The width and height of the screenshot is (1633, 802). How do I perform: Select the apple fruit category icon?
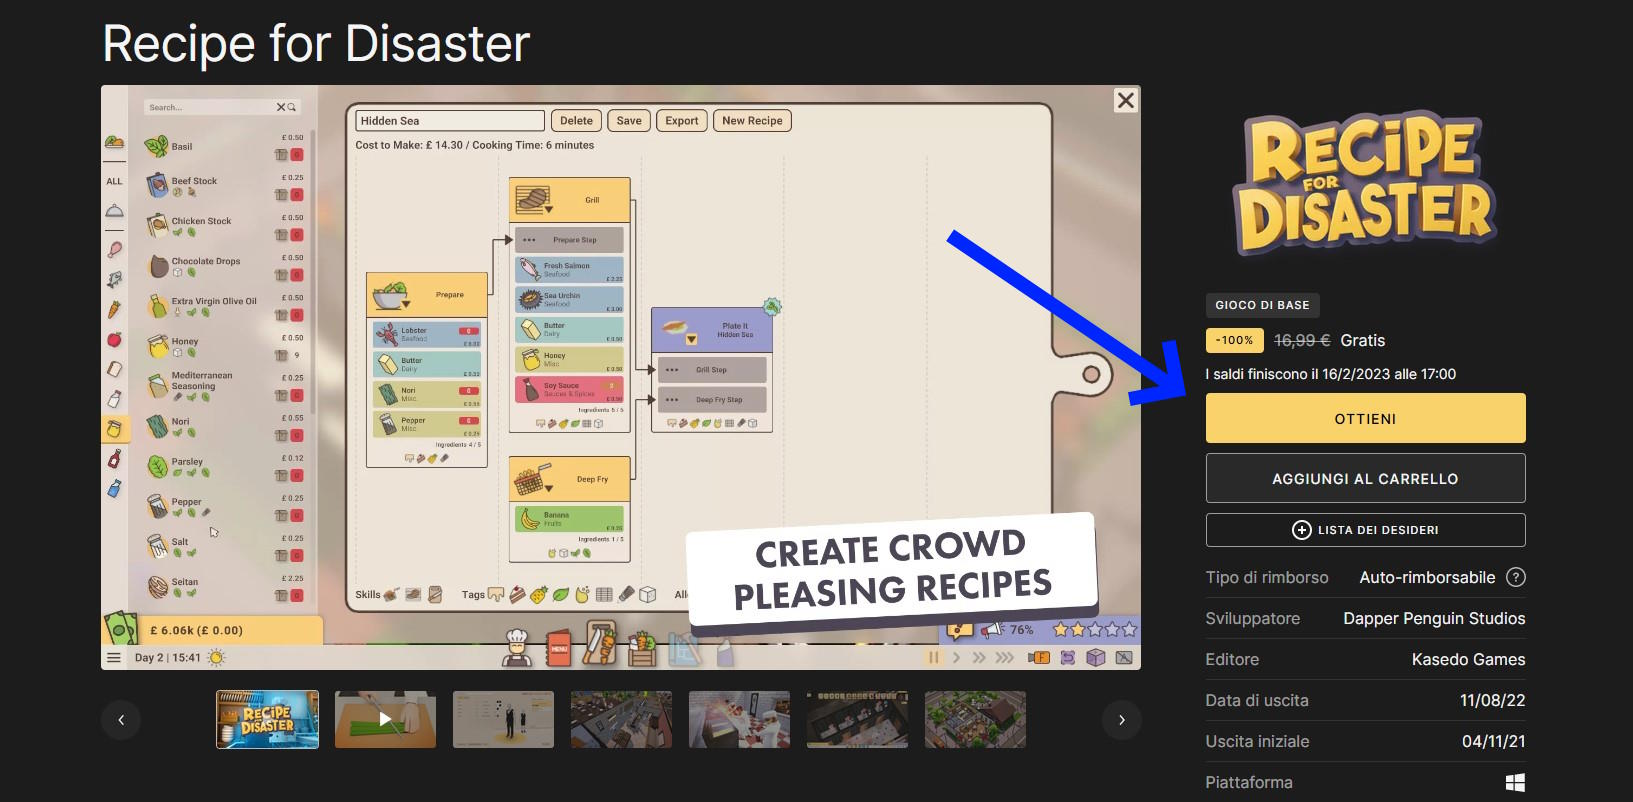[114, 340]
